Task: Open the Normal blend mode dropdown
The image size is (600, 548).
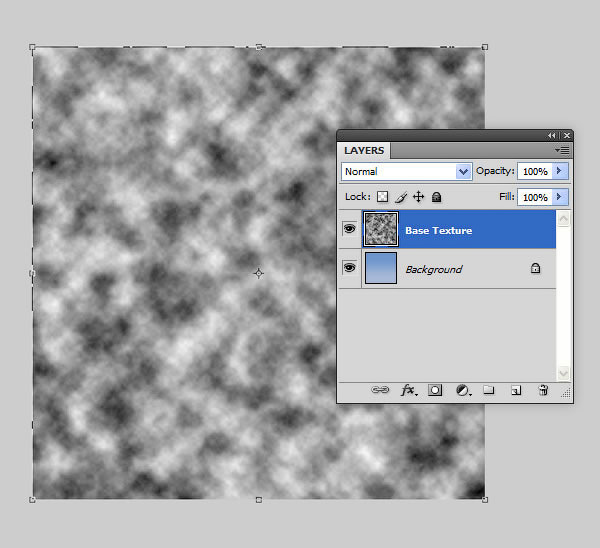Action: click(x=406, y=171)
